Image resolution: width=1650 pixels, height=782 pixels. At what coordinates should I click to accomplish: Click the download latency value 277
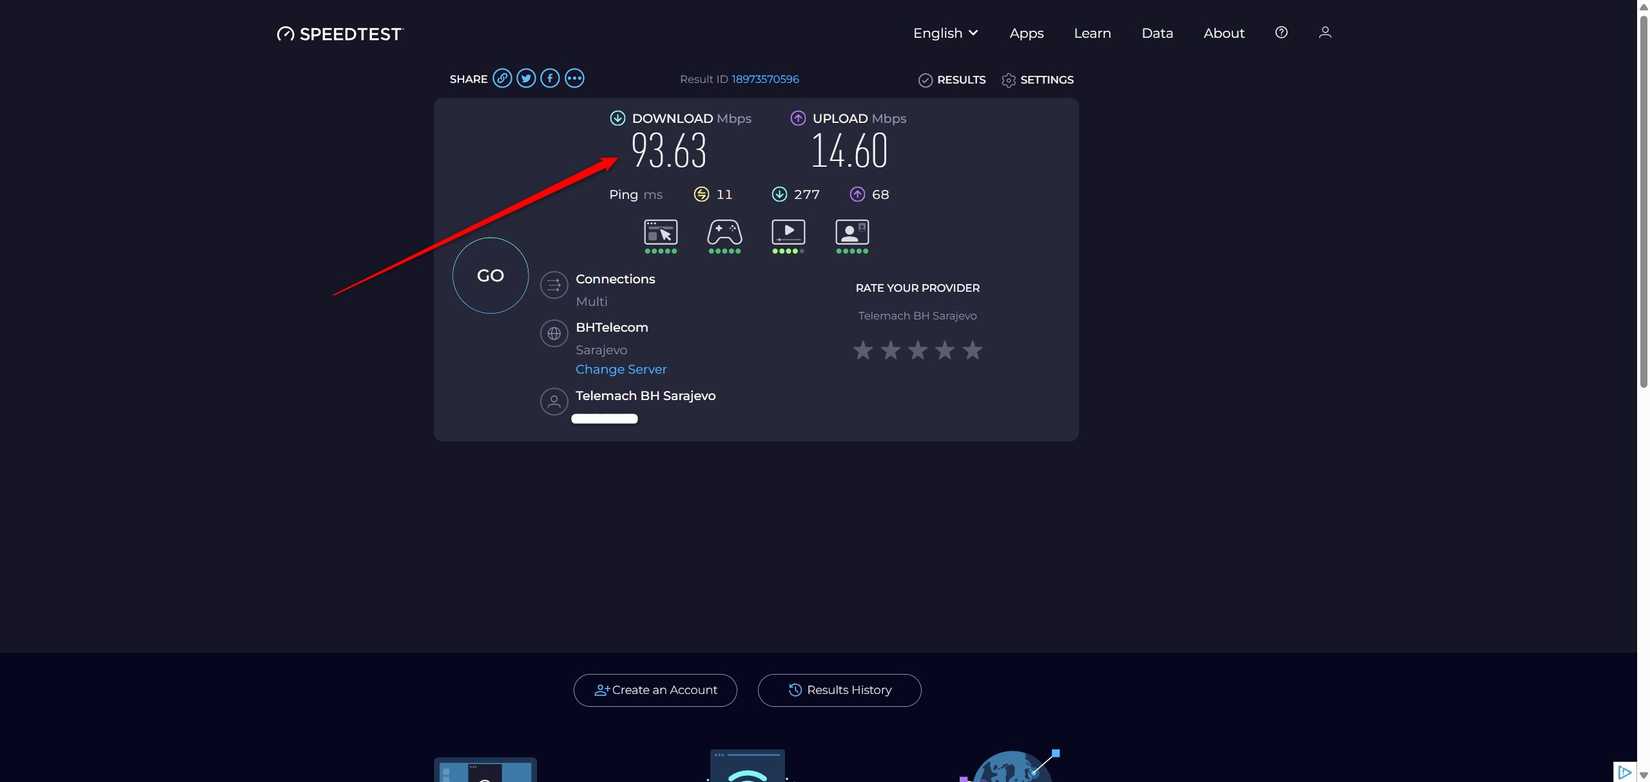pyautogui.click(x=807, y=194)
